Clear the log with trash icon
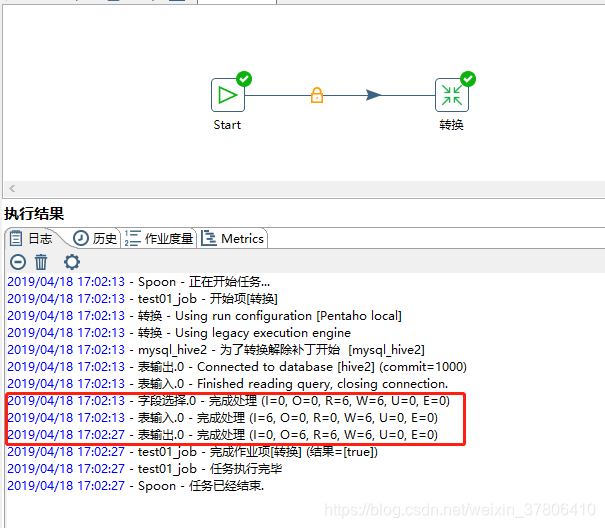This screenshot has height=528, width=605. 41,262
